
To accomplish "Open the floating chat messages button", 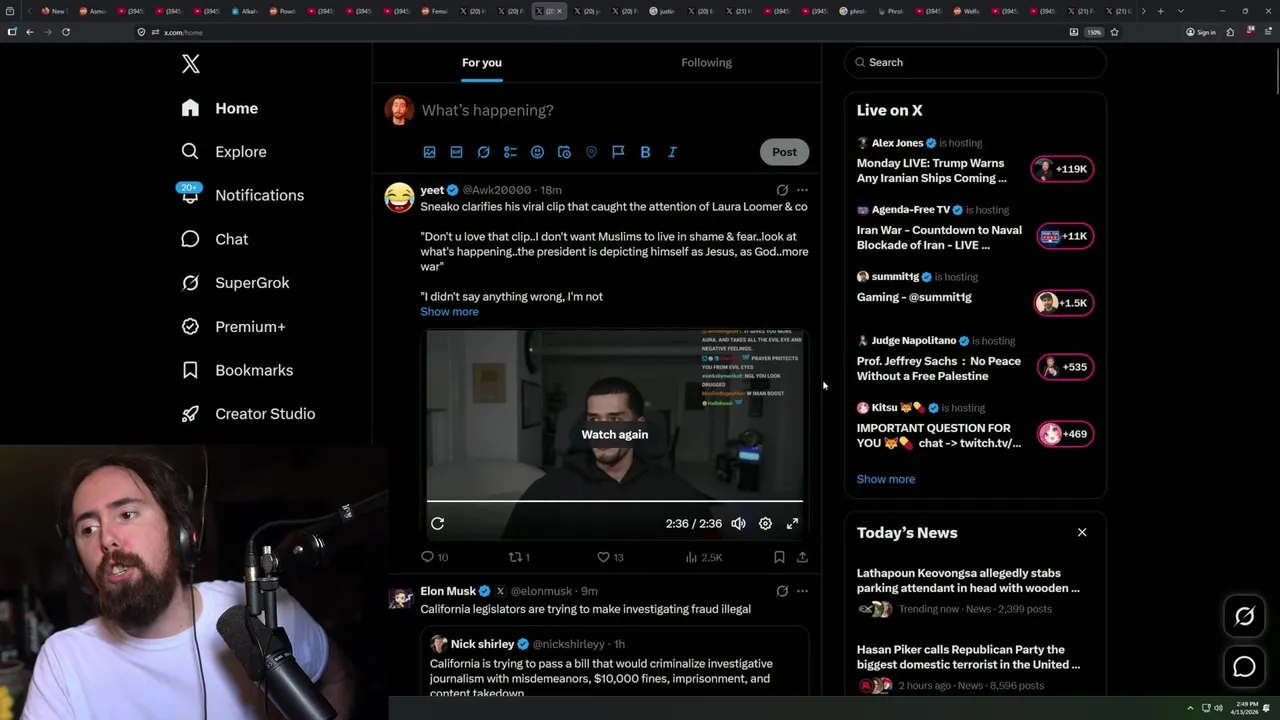I will (x=1244, y=667).
